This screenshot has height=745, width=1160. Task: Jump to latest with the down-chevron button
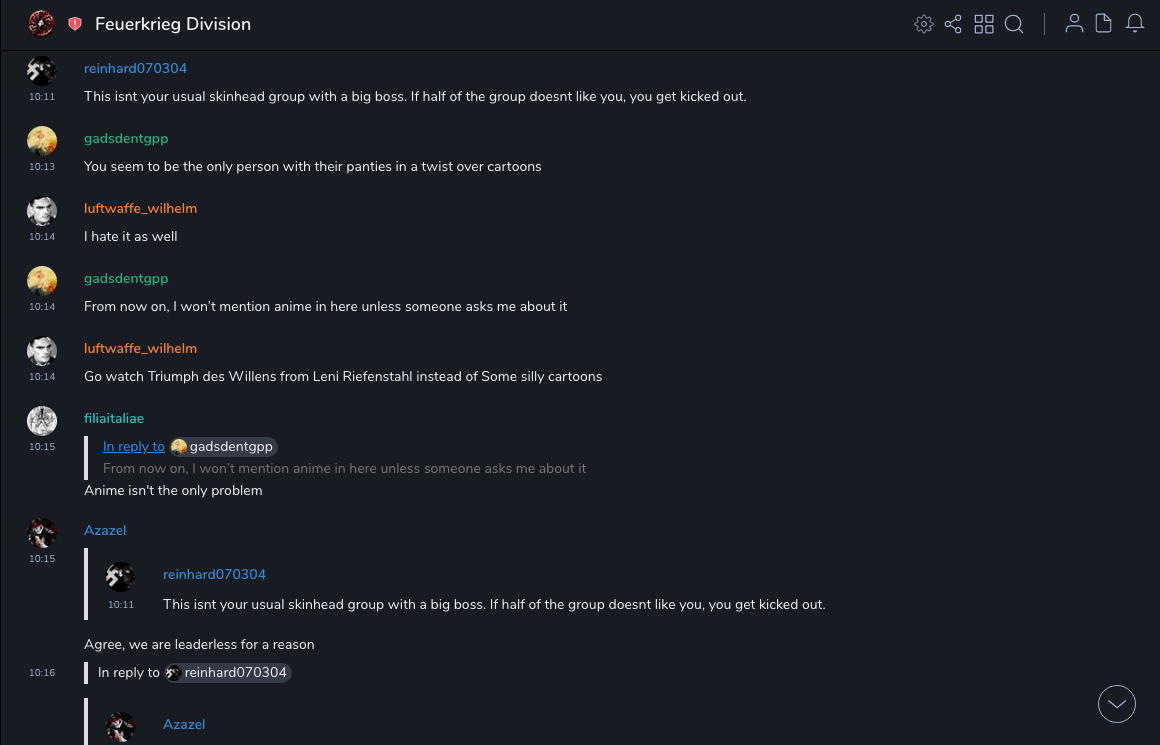(x=1117, y=704)
